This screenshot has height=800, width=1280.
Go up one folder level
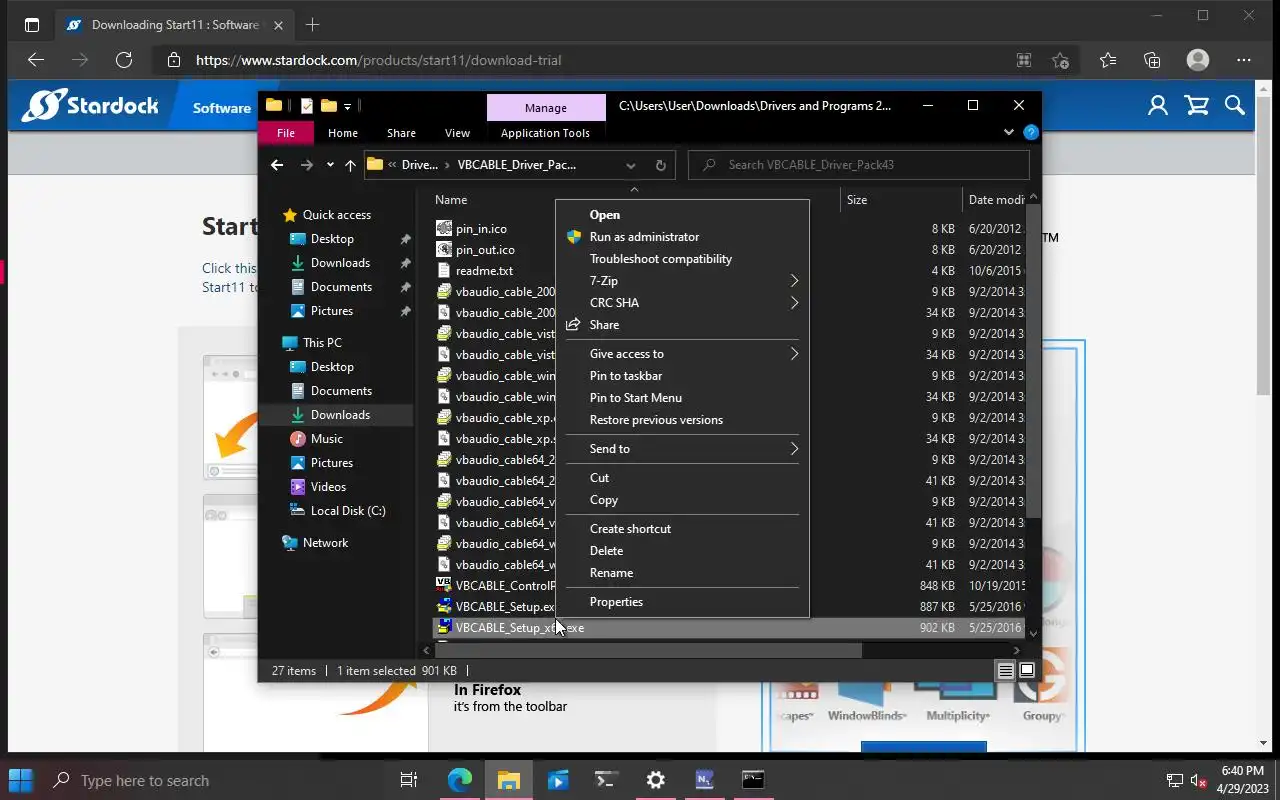click(350, 165)
